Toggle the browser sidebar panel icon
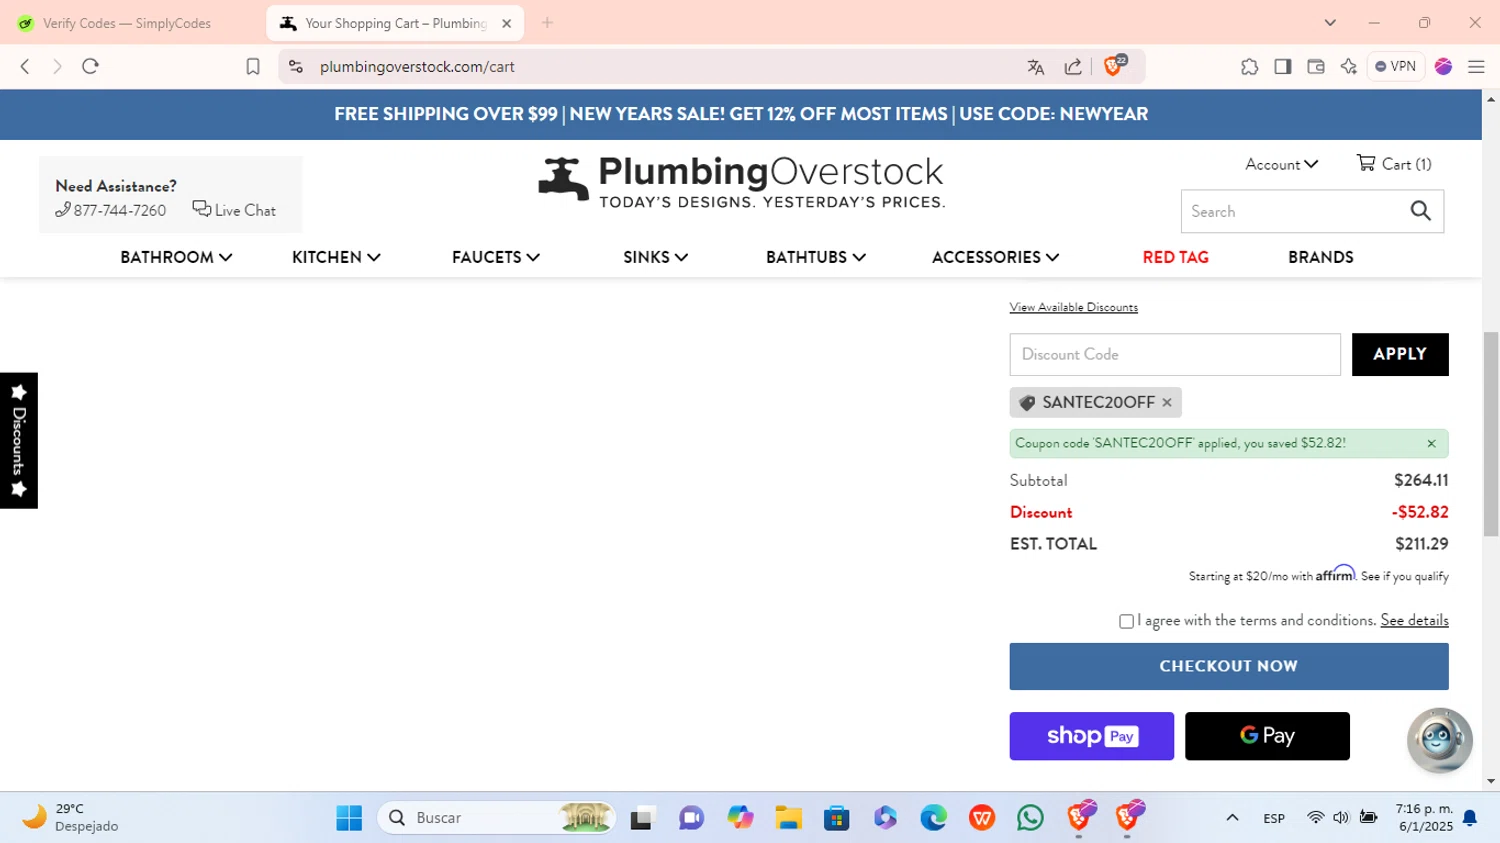Viewport: 1500px width, 843px height. (x=1283, y=67)
